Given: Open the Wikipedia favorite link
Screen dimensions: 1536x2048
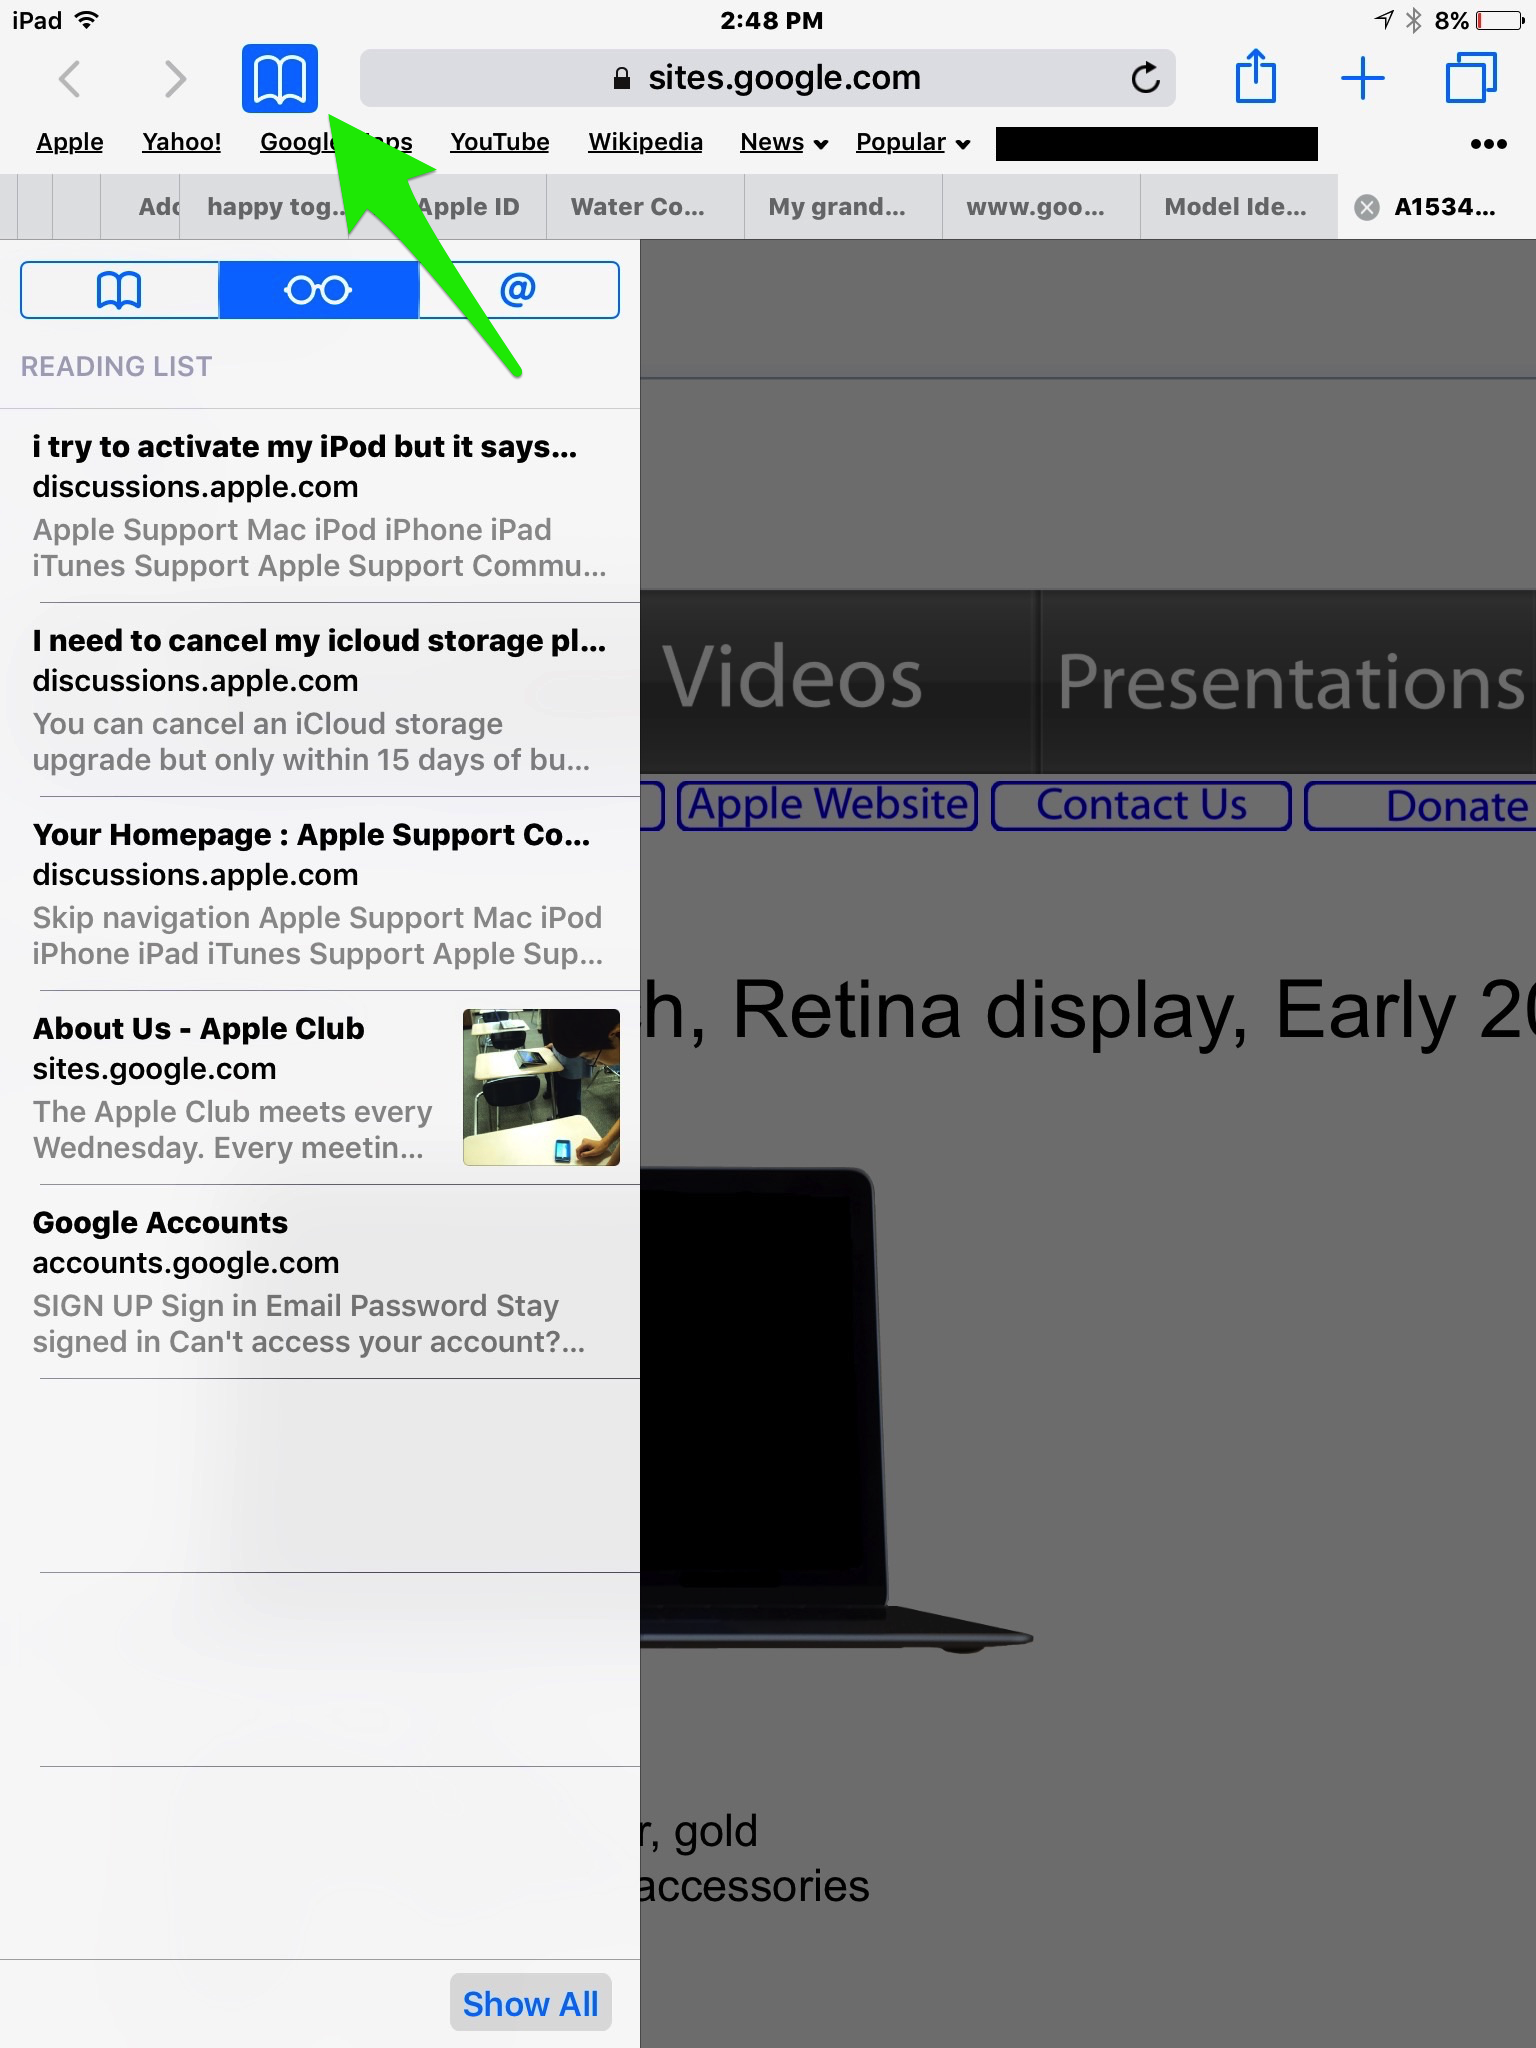Looking at the screenshot, I should coord(645,143).
